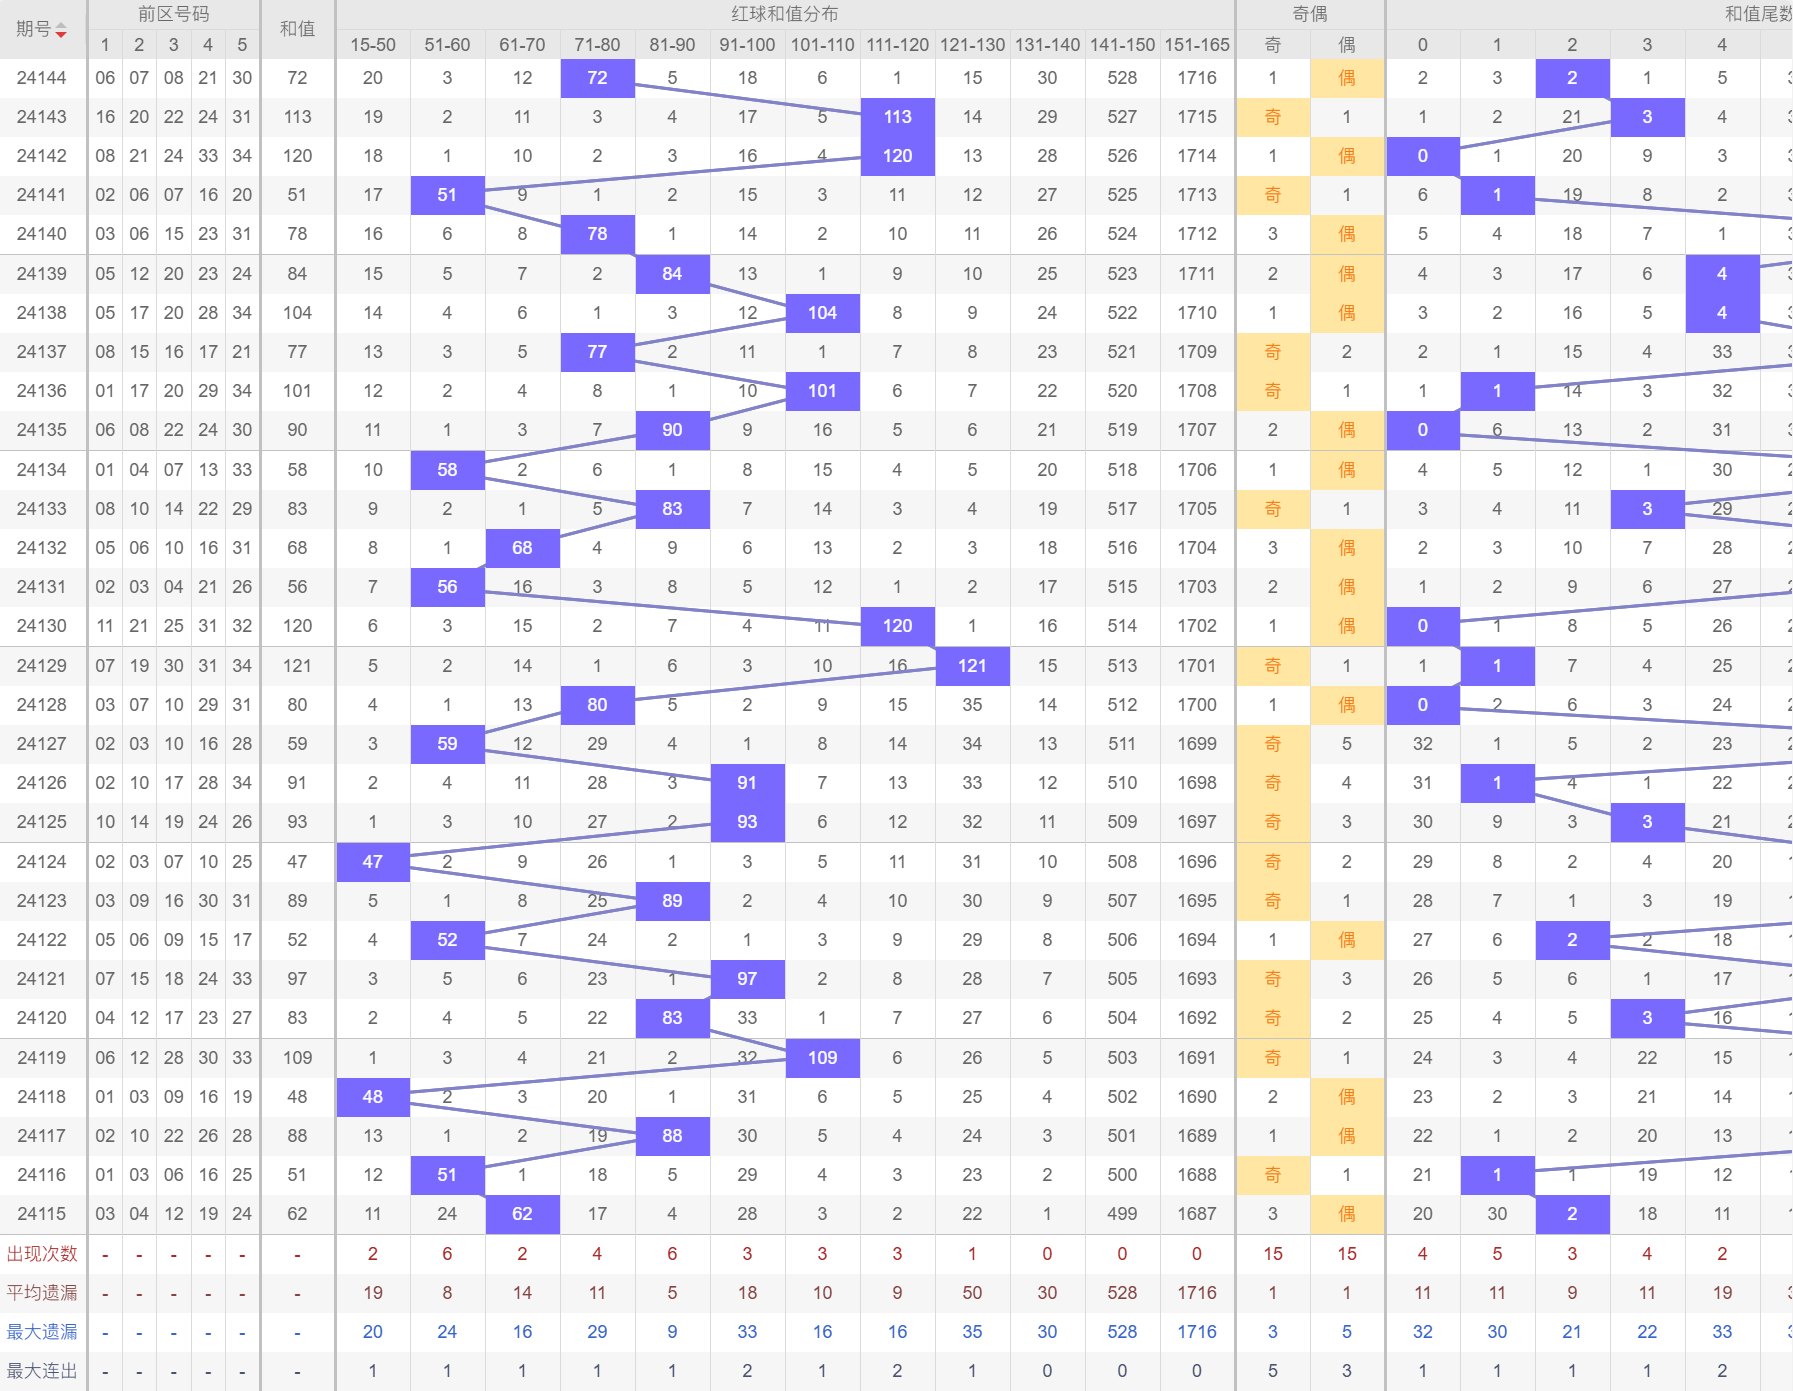Image resolution: width=1793 pixels, height=1391 pixels.
Task: Click the yellow 偶 cell in row 24144
Action: (x=1347, y=78)
